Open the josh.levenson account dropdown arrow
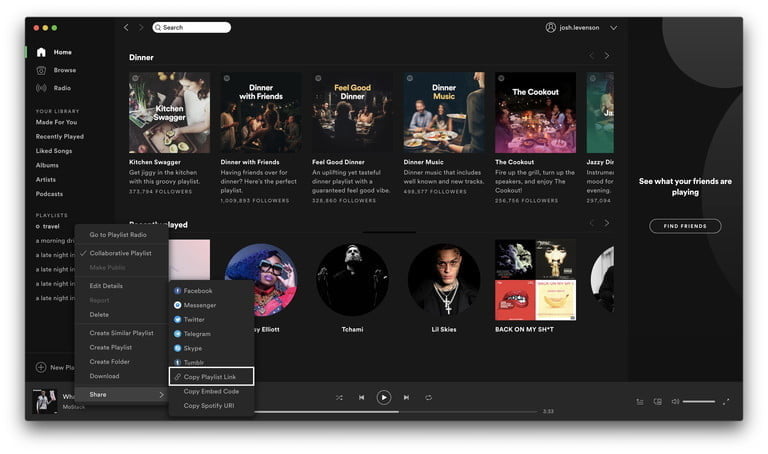The image size is (768, 454). (613, 28)
